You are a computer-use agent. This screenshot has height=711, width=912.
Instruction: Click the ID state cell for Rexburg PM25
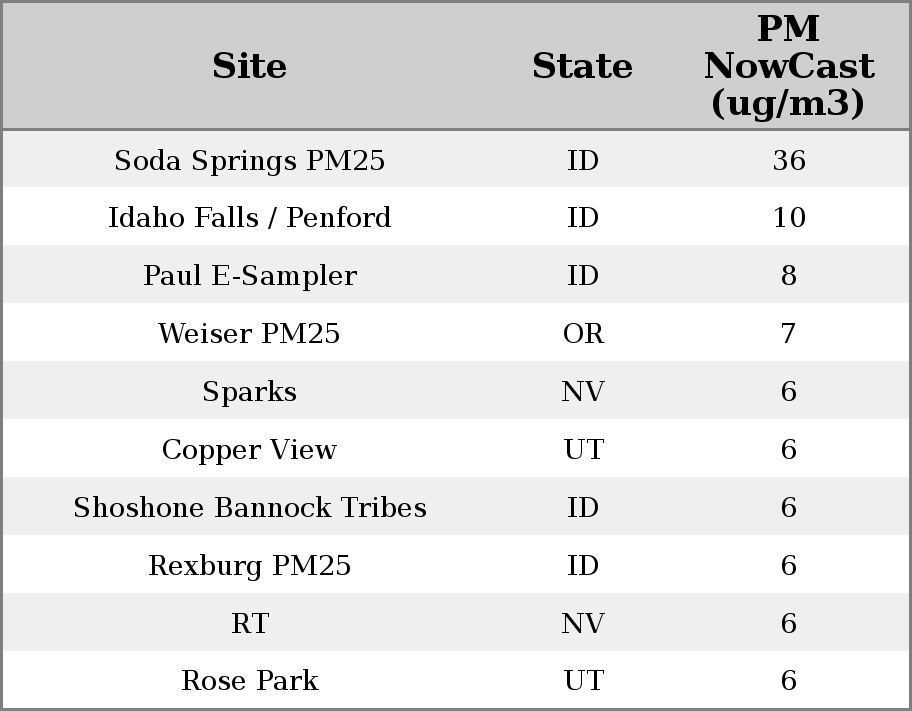point(583,566)
